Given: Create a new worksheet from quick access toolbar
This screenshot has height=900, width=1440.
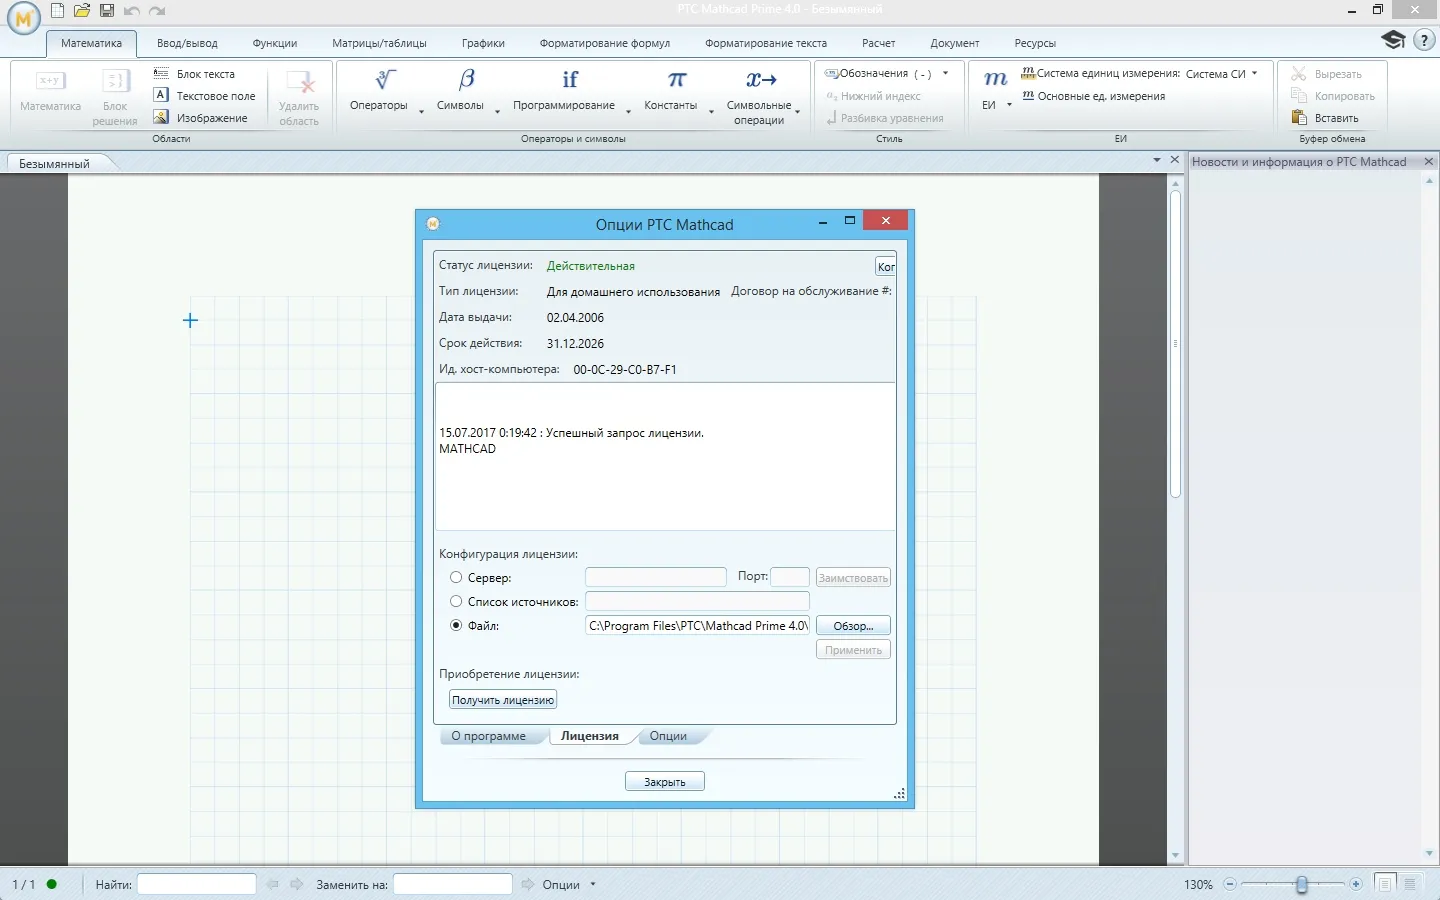Looking at the screenshot, I should (57, 11).
